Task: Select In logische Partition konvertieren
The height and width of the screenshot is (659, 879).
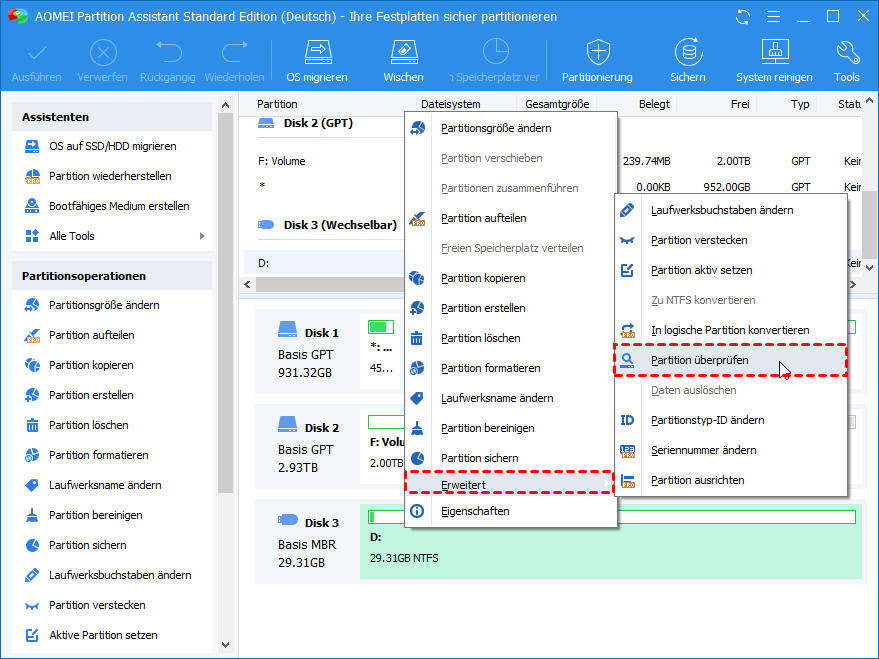Action: pos(730,330)
